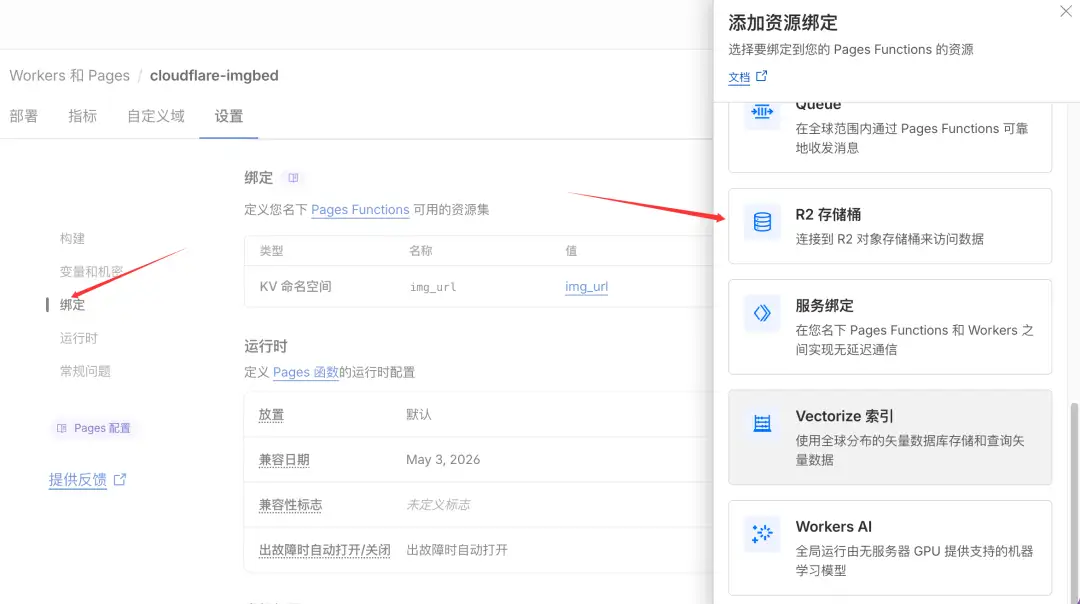The image size is (1080, 604).
Task: Click the img_url name cell
Action: pyautogui.click(x=433, y=287)
